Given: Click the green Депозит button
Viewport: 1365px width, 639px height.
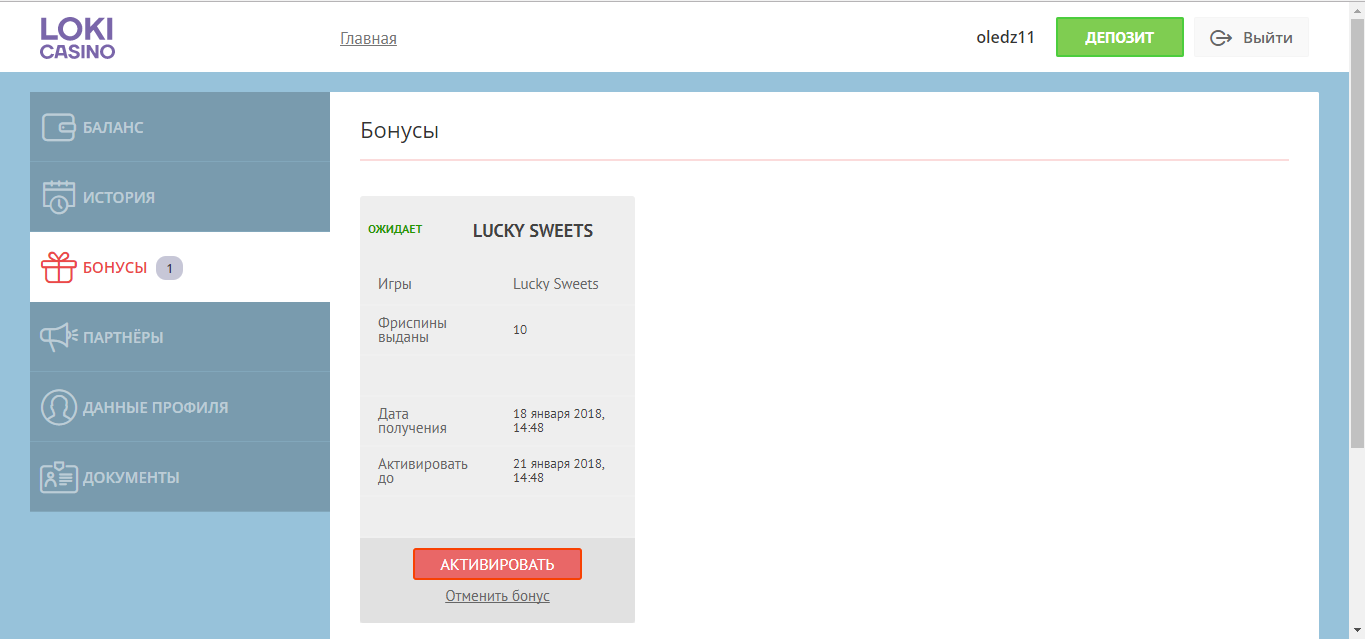Looking at the screenshot, I should click(x=1120, y=38).
